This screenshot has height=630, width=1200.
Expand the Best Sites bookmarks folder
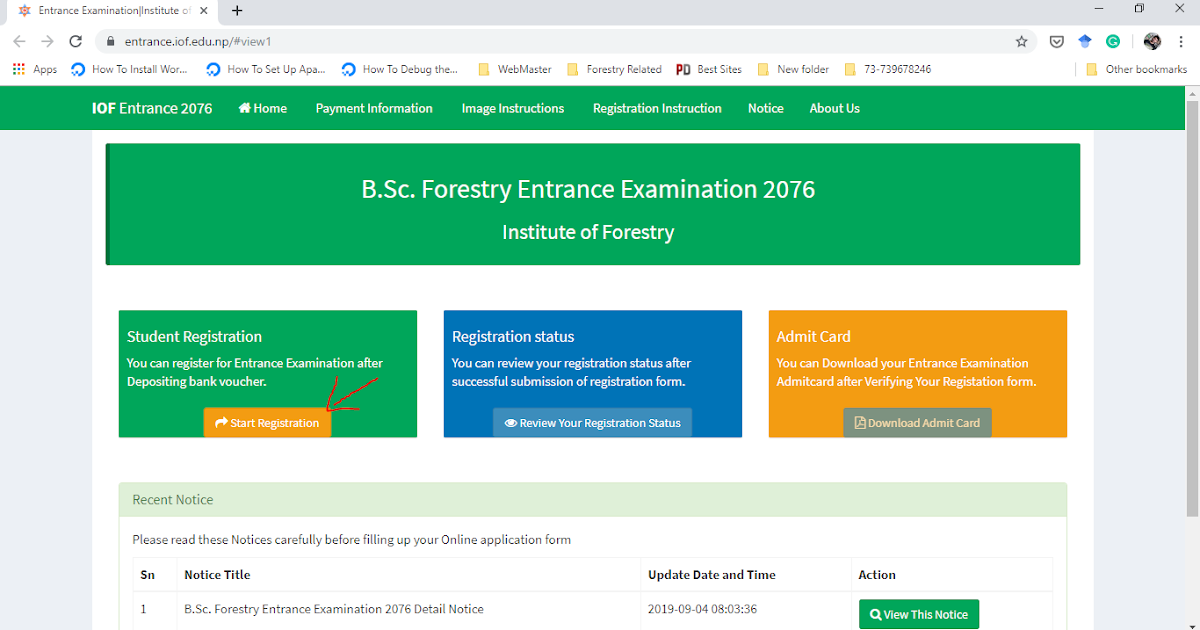pos(708,68)
